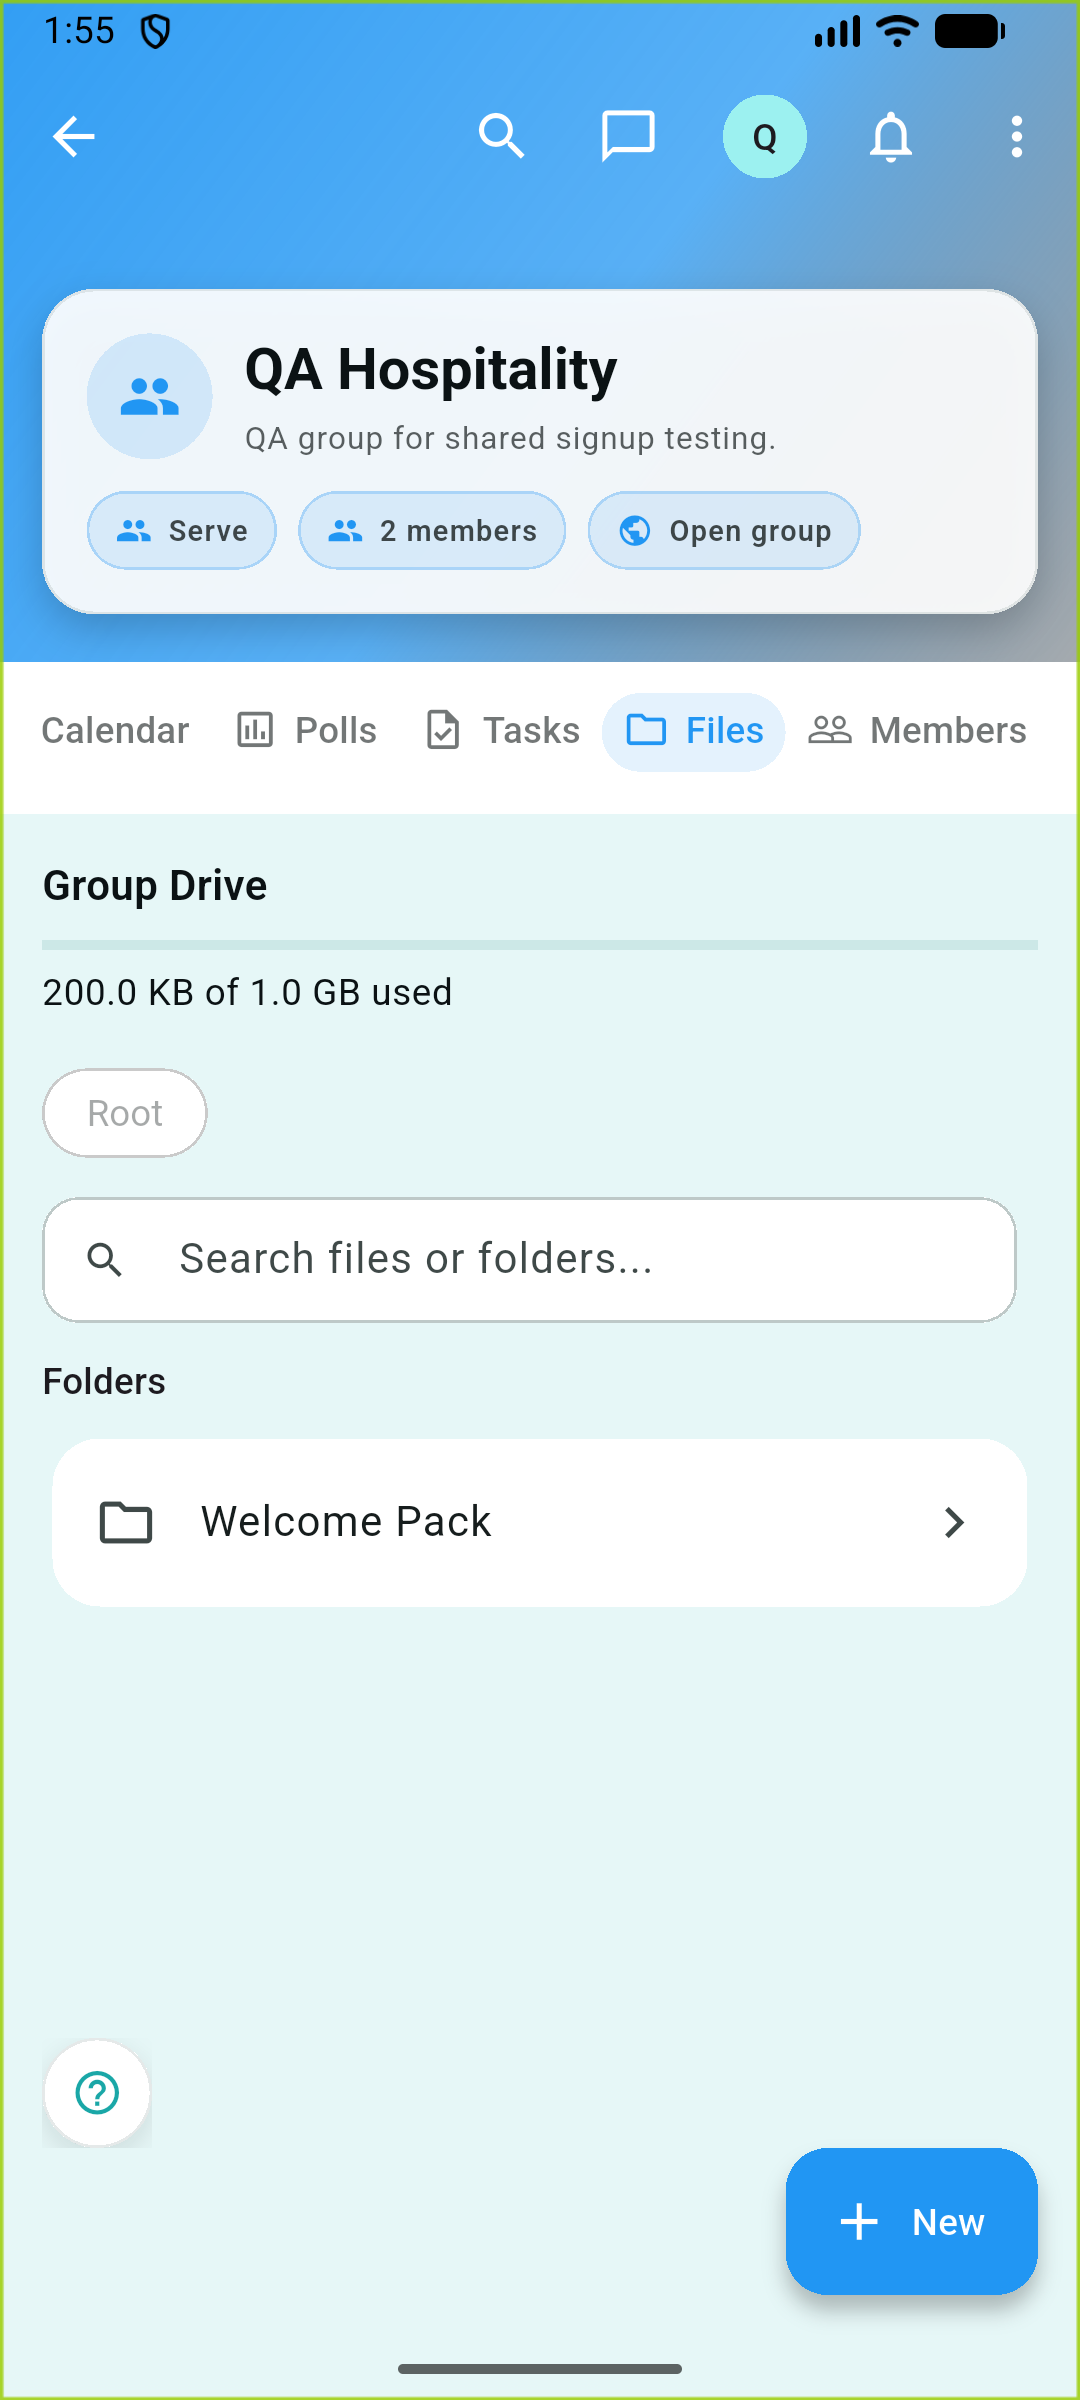1080x2400 pixels.
Task: Open the three-dot overflow menu
Action: tap(1016, 137)
